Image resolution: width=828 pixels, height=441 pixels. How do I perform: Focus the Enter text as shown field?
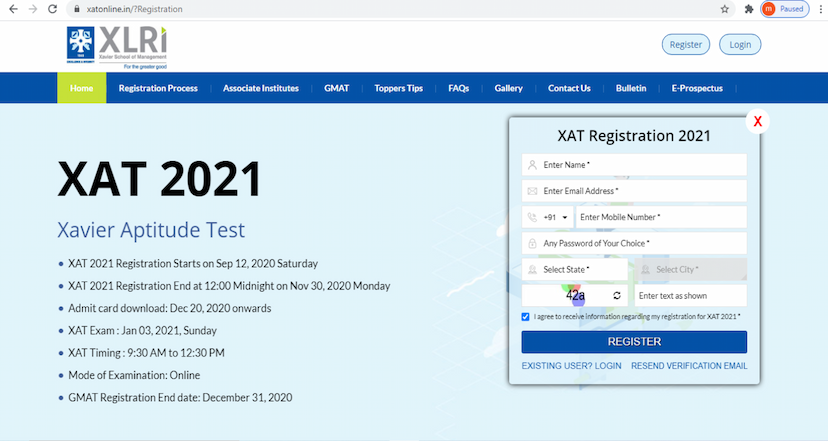click(691, 296)
